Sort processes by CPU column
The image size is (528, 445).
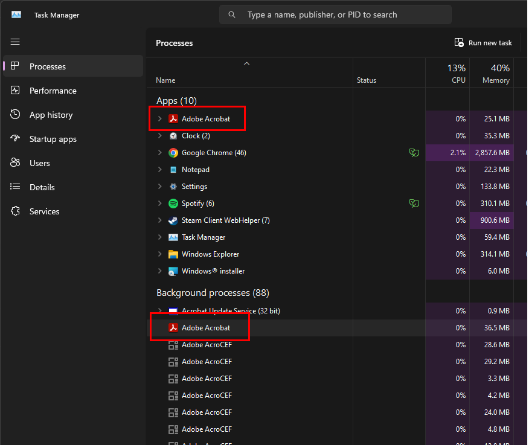click(x=448, y=74)
